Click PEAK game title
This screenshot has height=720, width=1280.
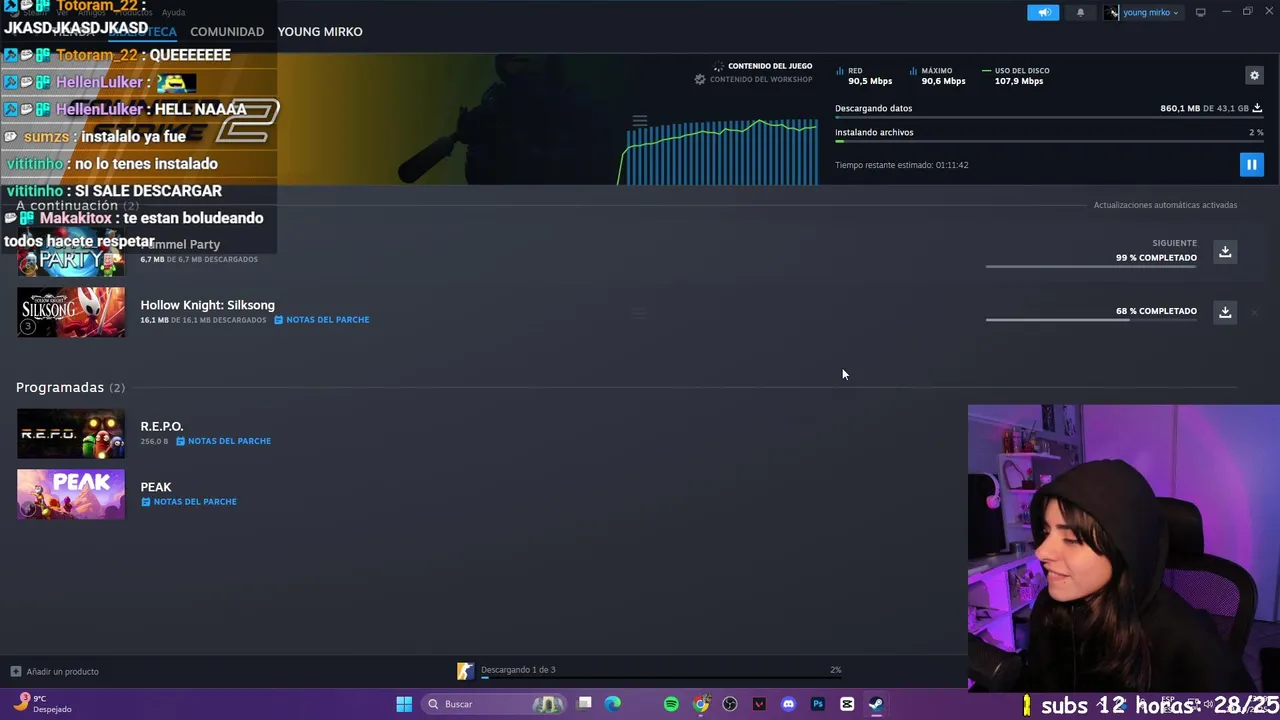pos(156,487)
